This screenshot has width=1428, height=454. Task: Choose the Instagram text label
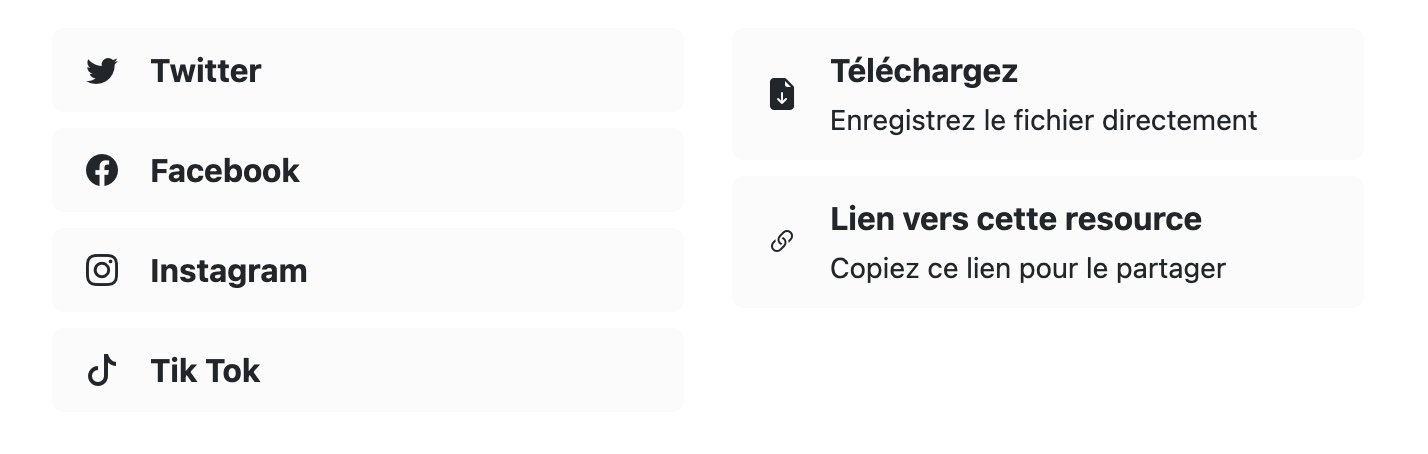click(229, 271)
